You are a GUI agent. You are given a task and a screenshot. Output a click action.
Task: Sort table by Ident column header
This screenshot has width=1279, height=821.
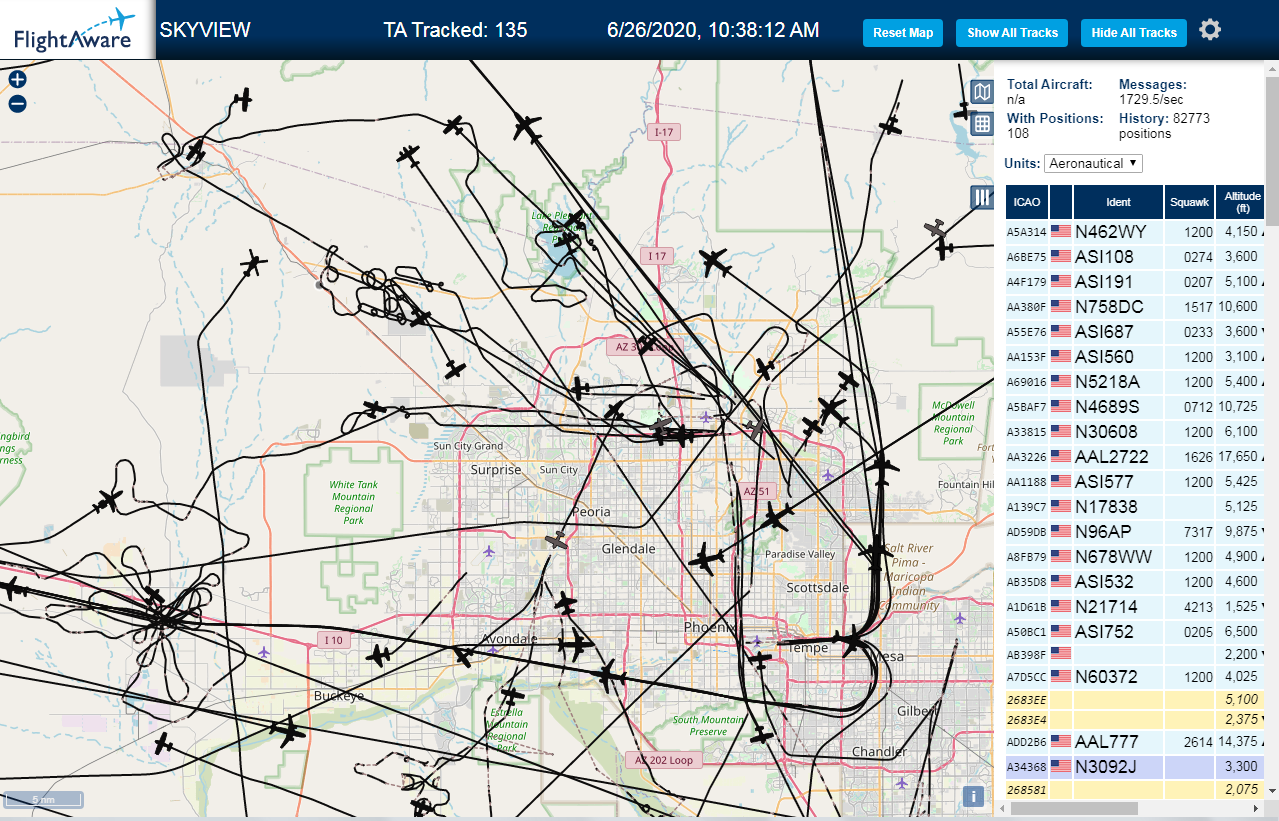click(x=1118, y=202)
